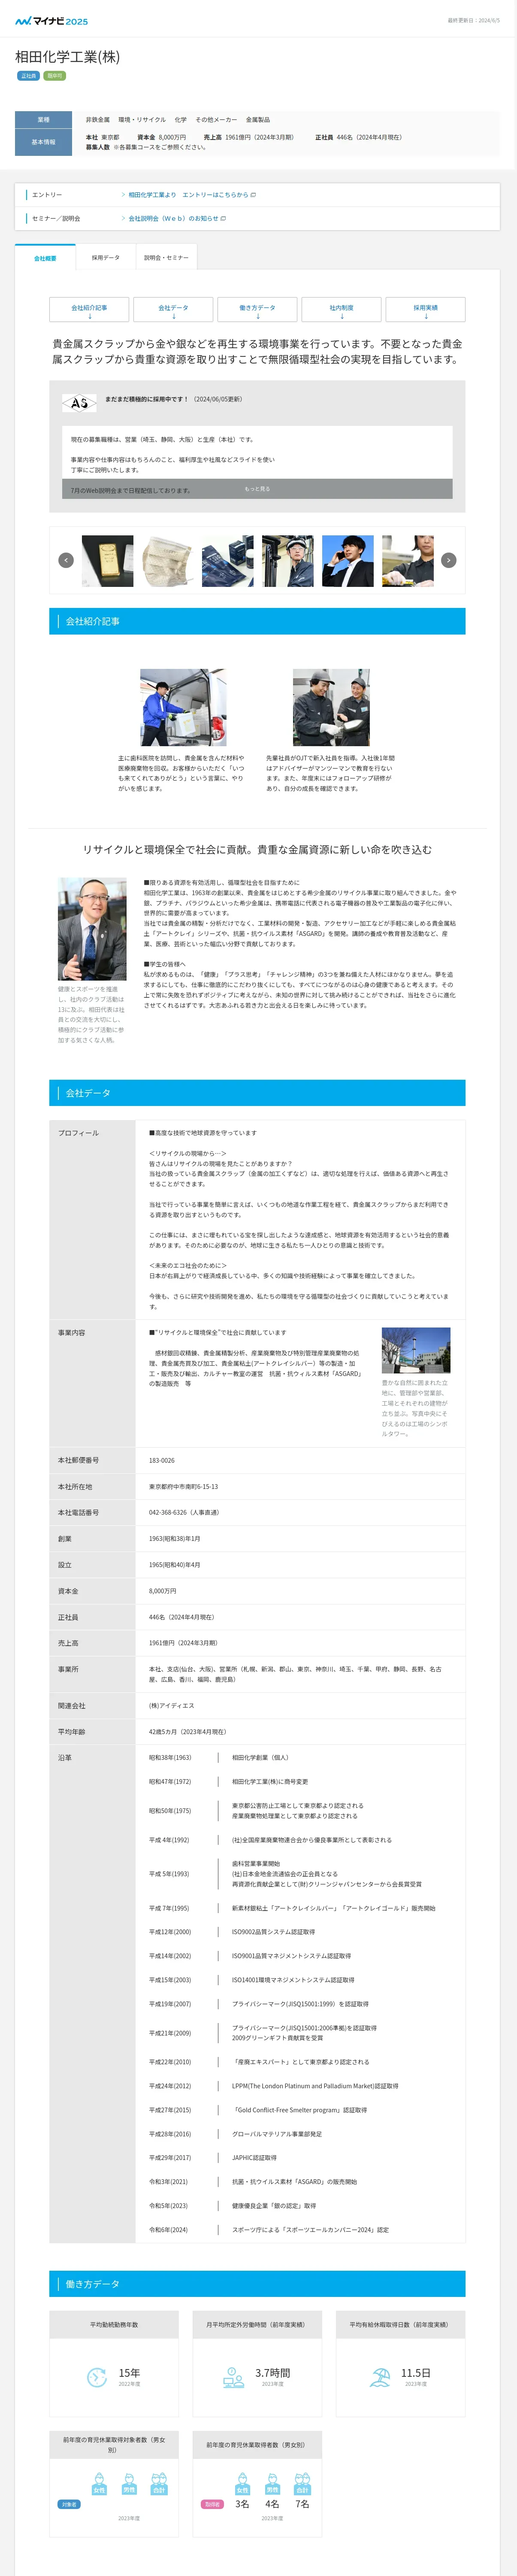This screenshot has width=517, height=2576.
Task: Select the 関連会社 value (株)アイディエス
Action: (172, 1706)
